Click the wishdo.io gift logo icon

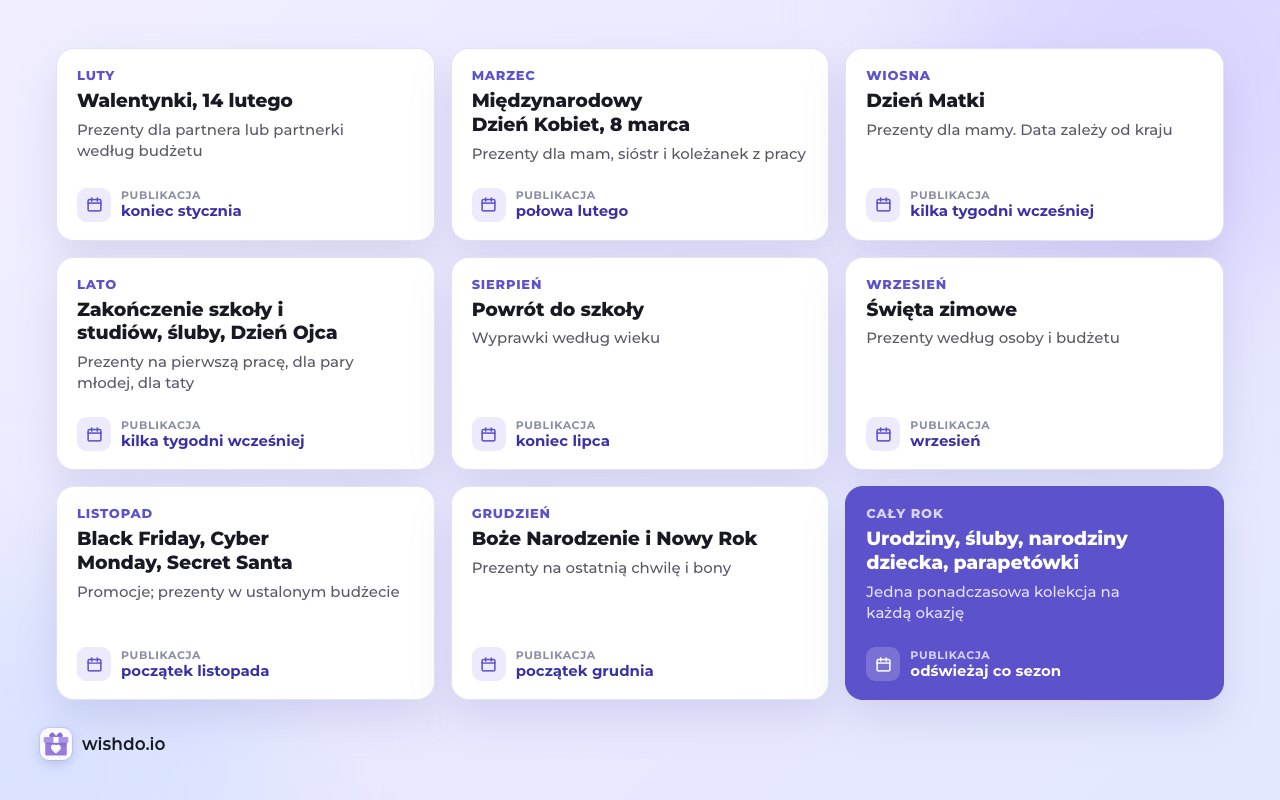56,744
